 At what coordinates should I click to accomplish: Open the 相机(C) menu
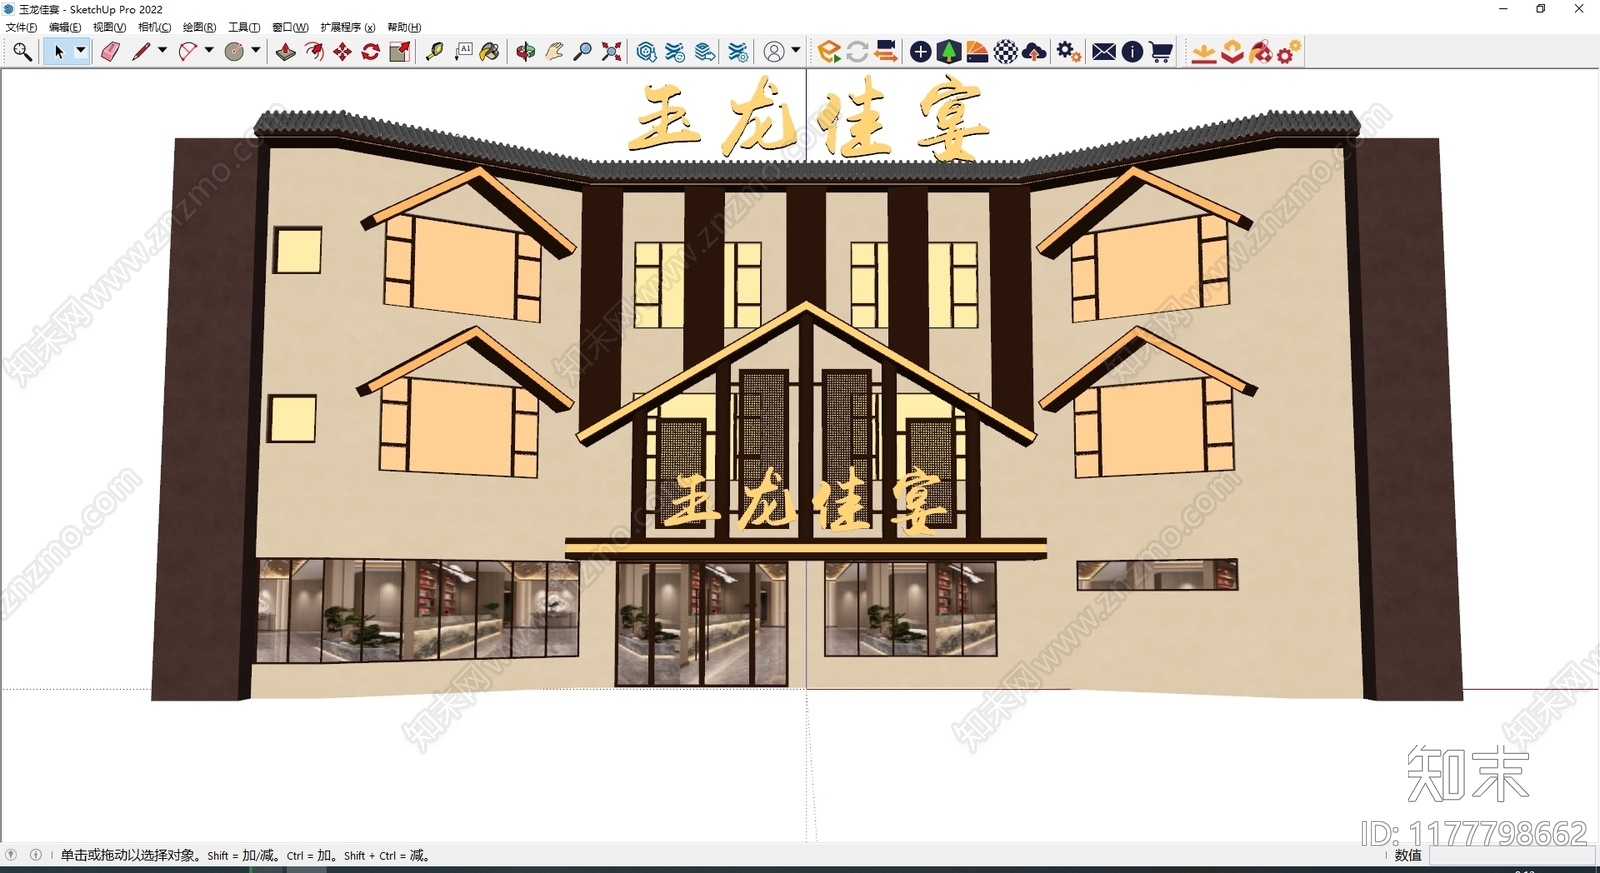tap(154, 27)
